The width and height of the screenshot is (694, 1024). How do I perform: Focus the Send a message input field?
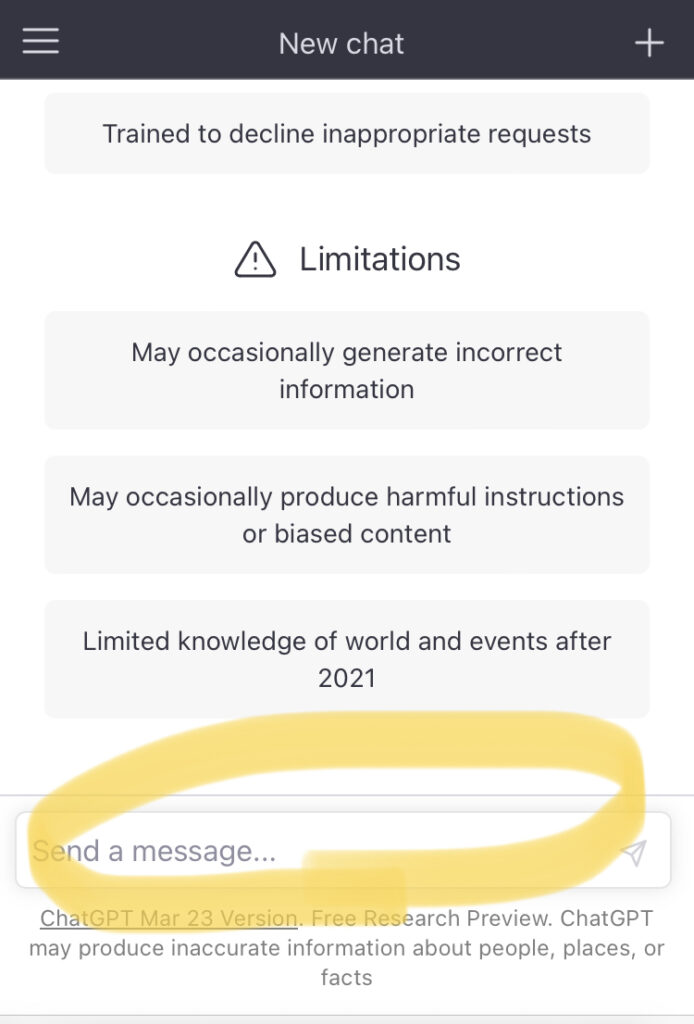tap(343, 850)
